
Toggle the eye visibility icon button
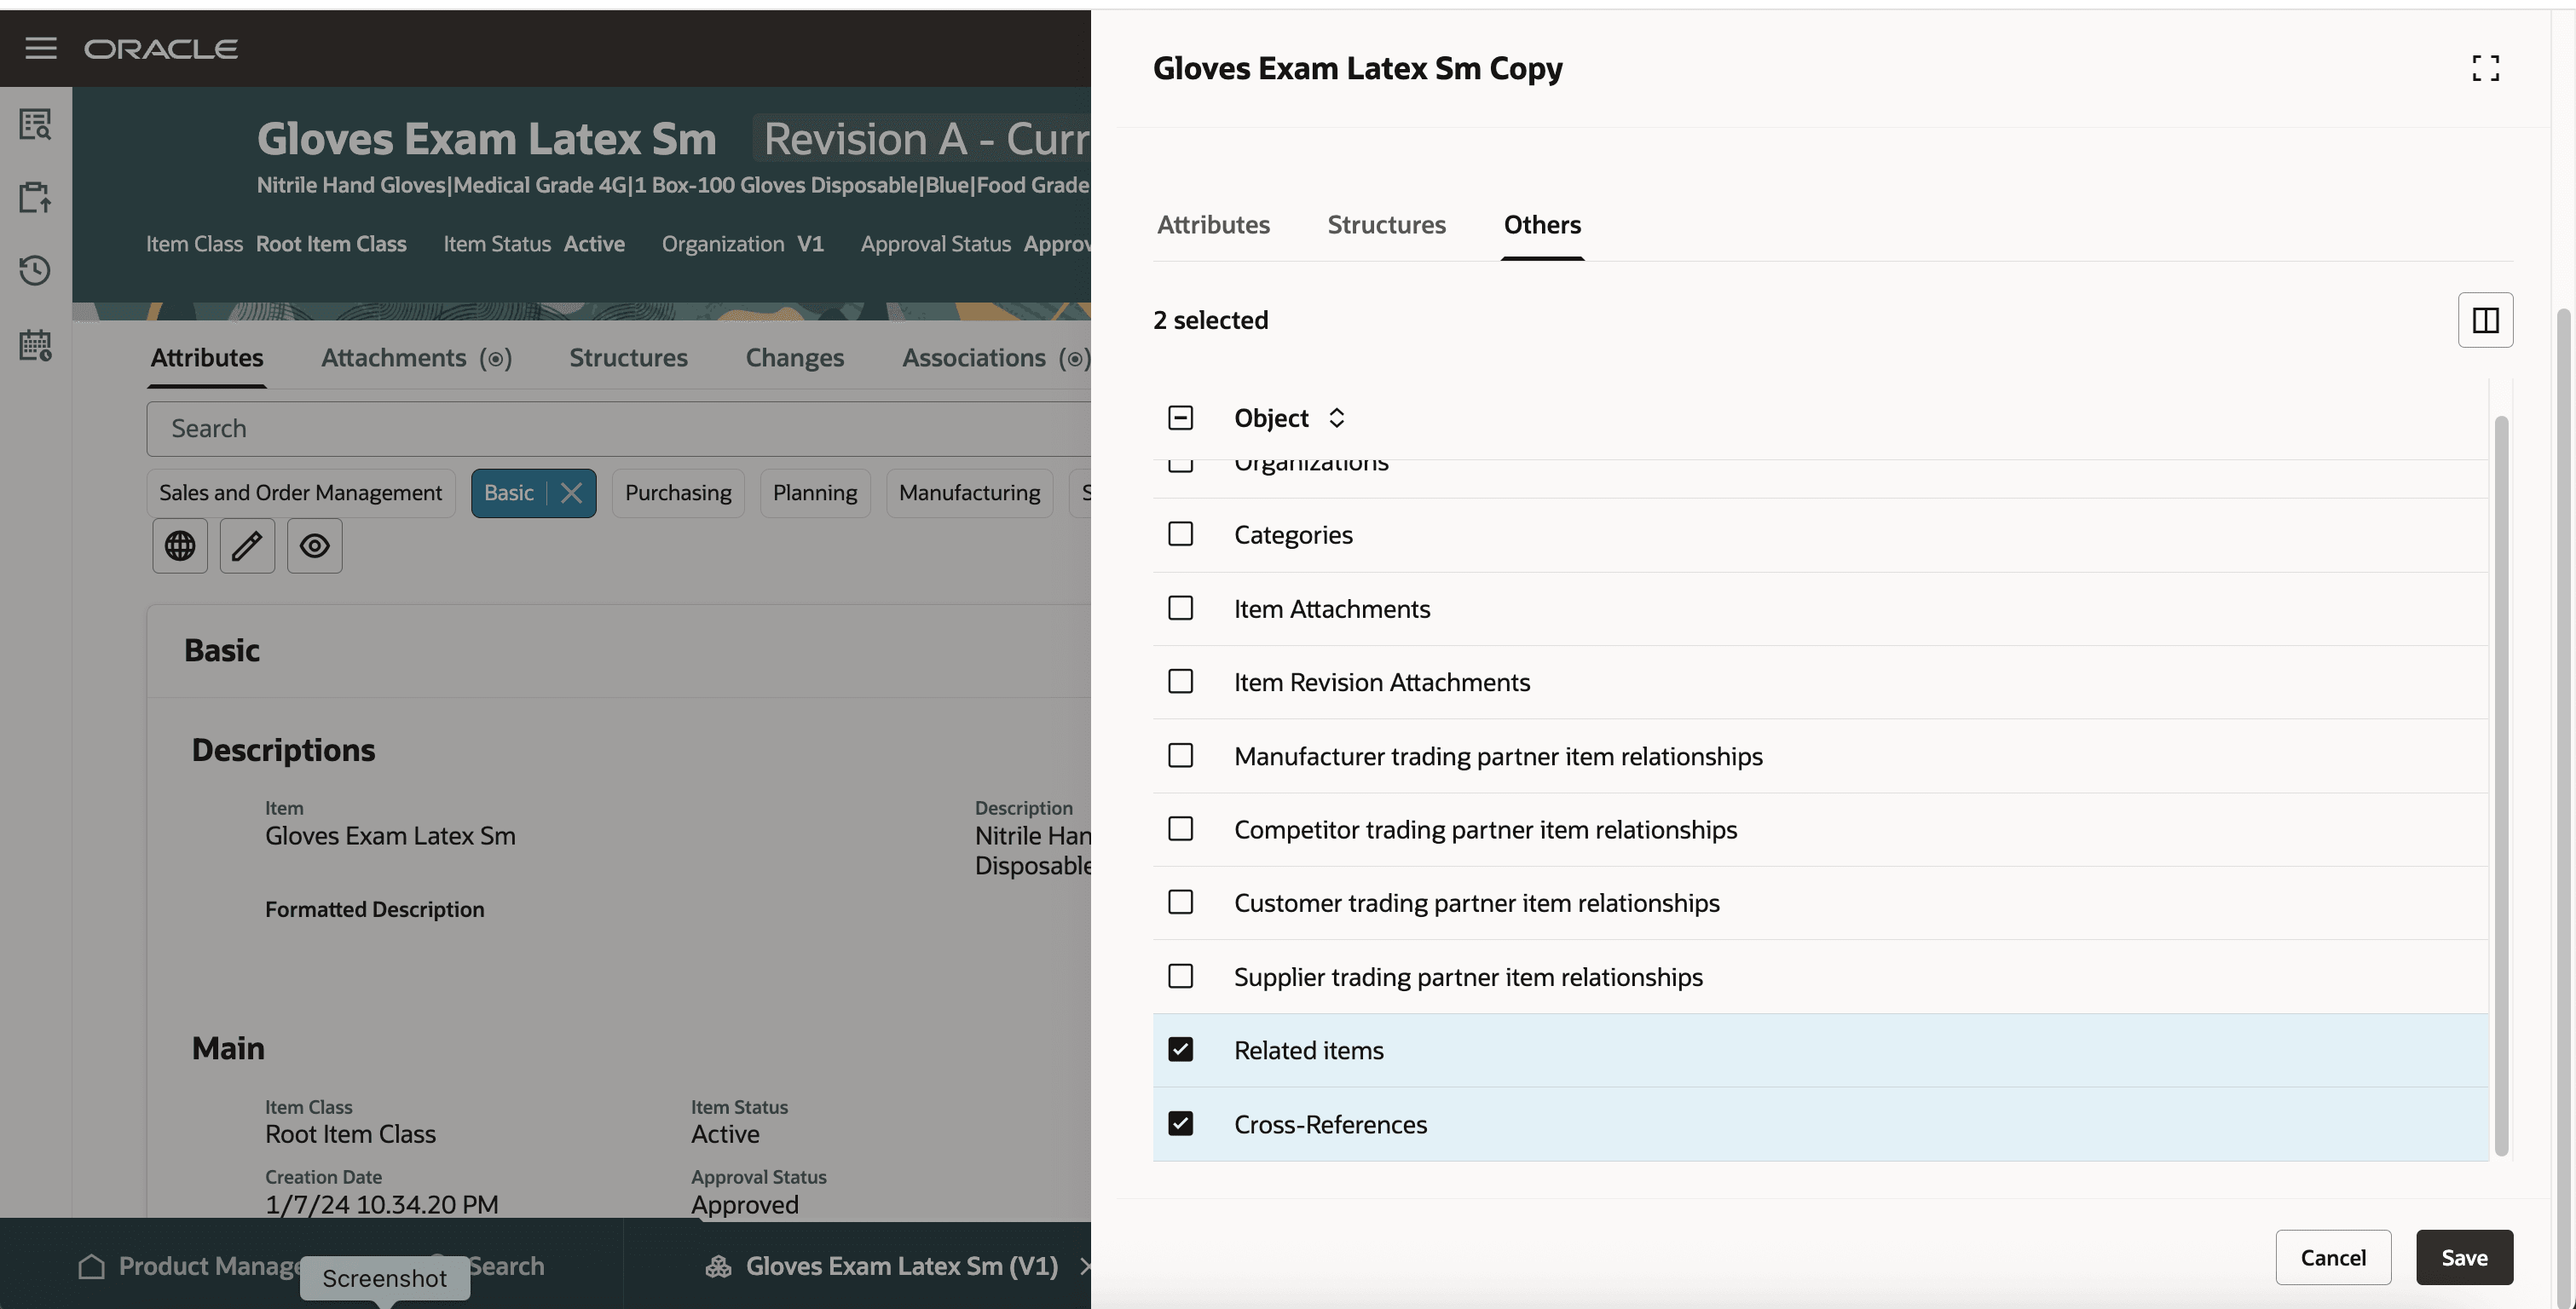(x=315, y=546)
